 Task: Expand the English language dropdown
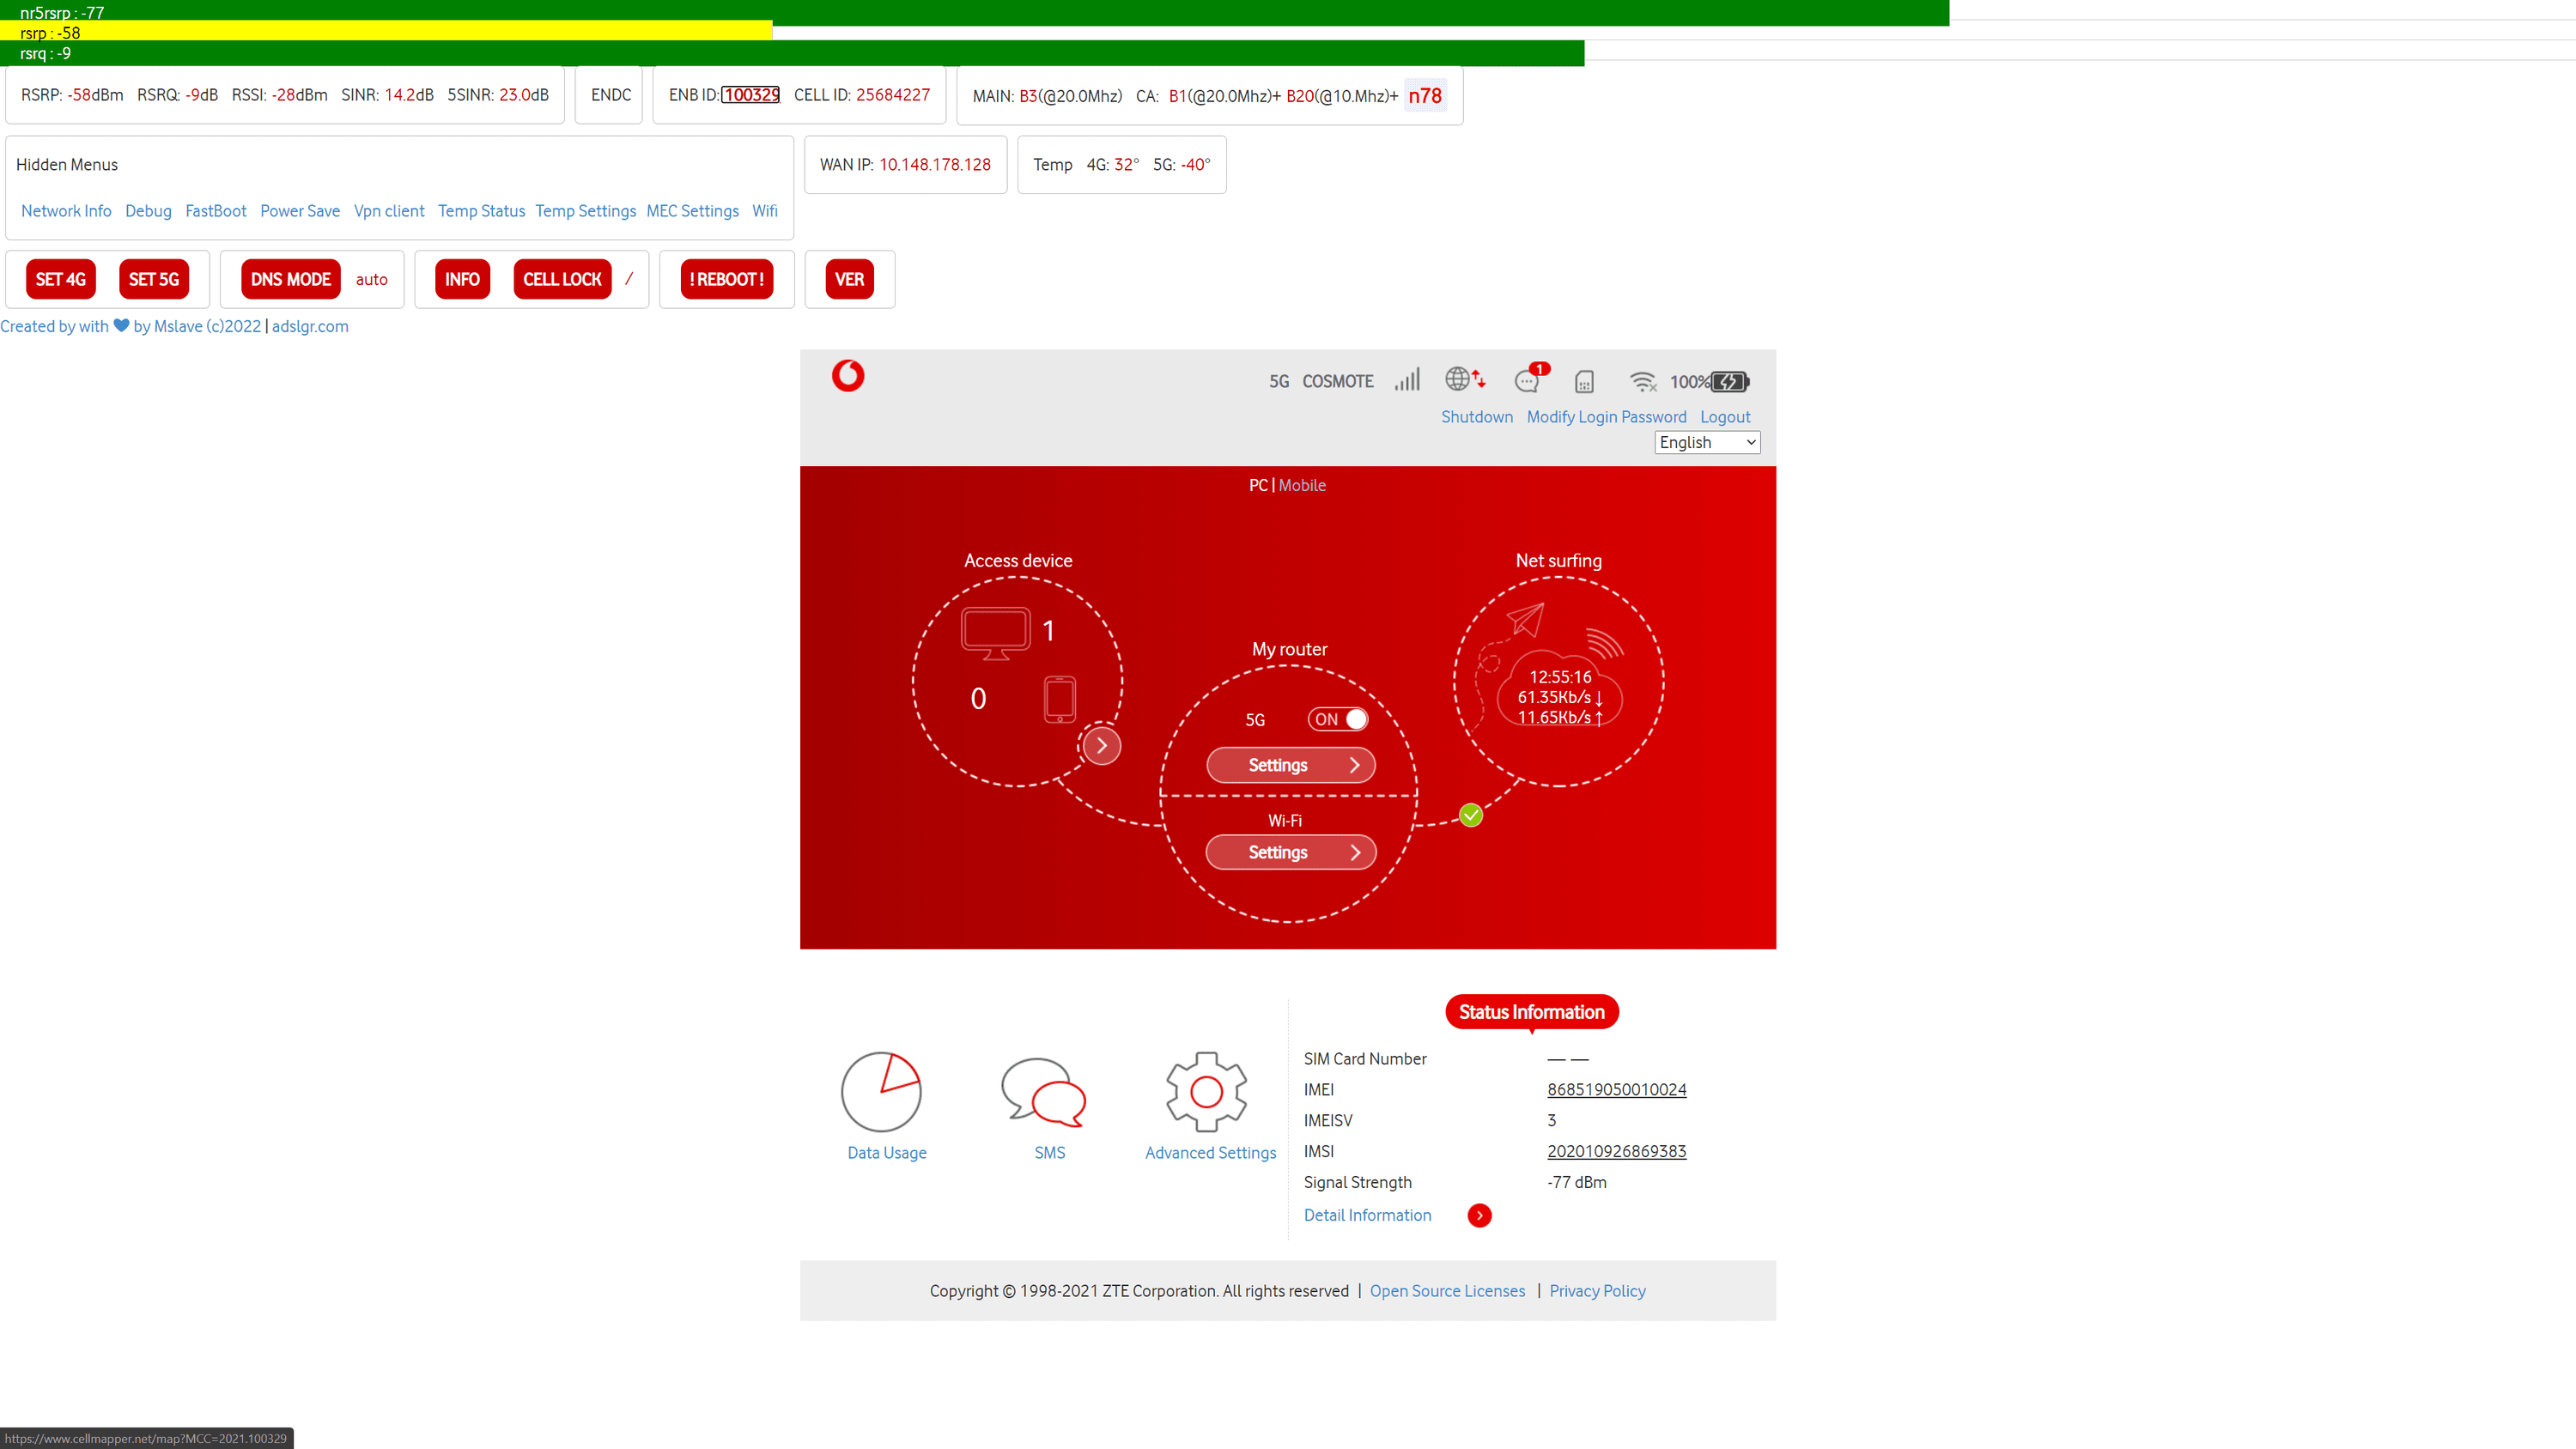pyautogui.click(x=1707, y=442)
